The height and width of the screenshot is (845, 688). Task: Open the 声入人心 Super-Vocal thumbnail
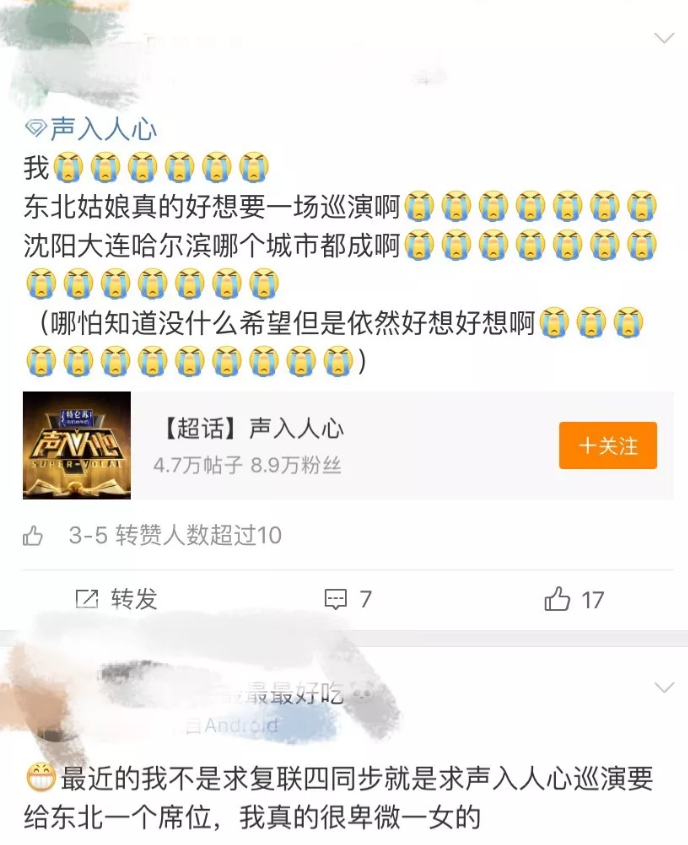coord(77,445)
